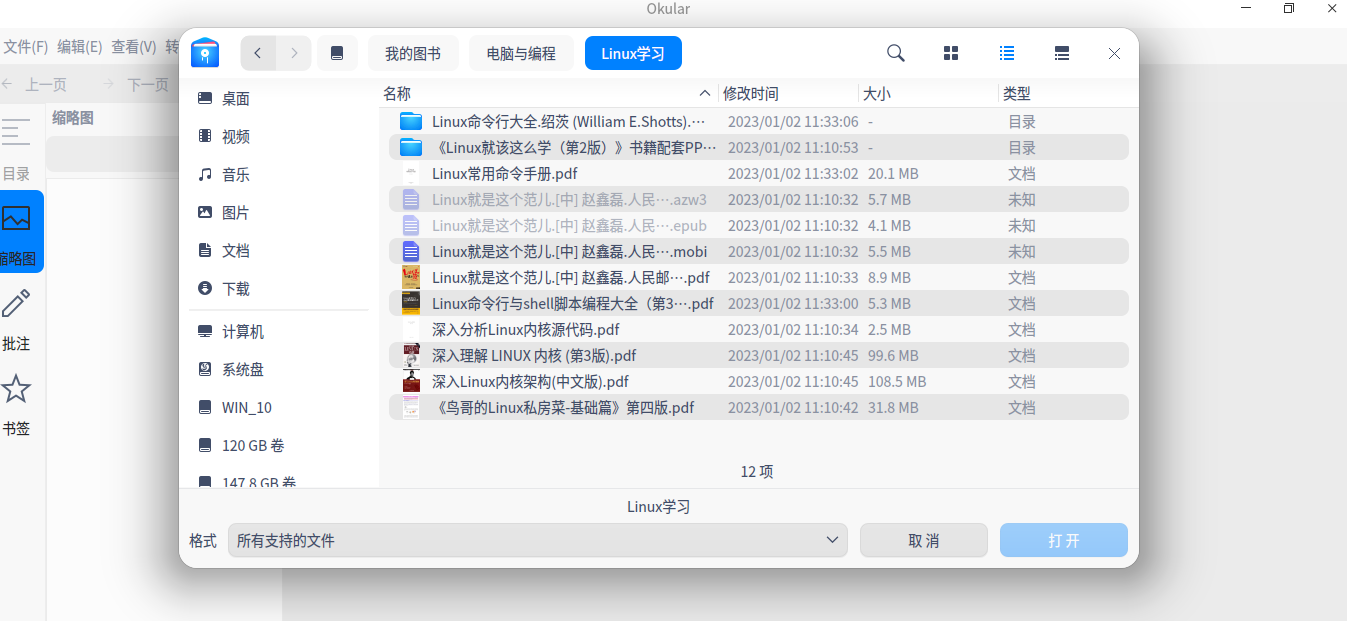The image size is (1347, 621).
Task: Click thumbnail icon of 深入理解 LINUX 内核 pdf
Action: pyautogui.click(x=411, y=356)
